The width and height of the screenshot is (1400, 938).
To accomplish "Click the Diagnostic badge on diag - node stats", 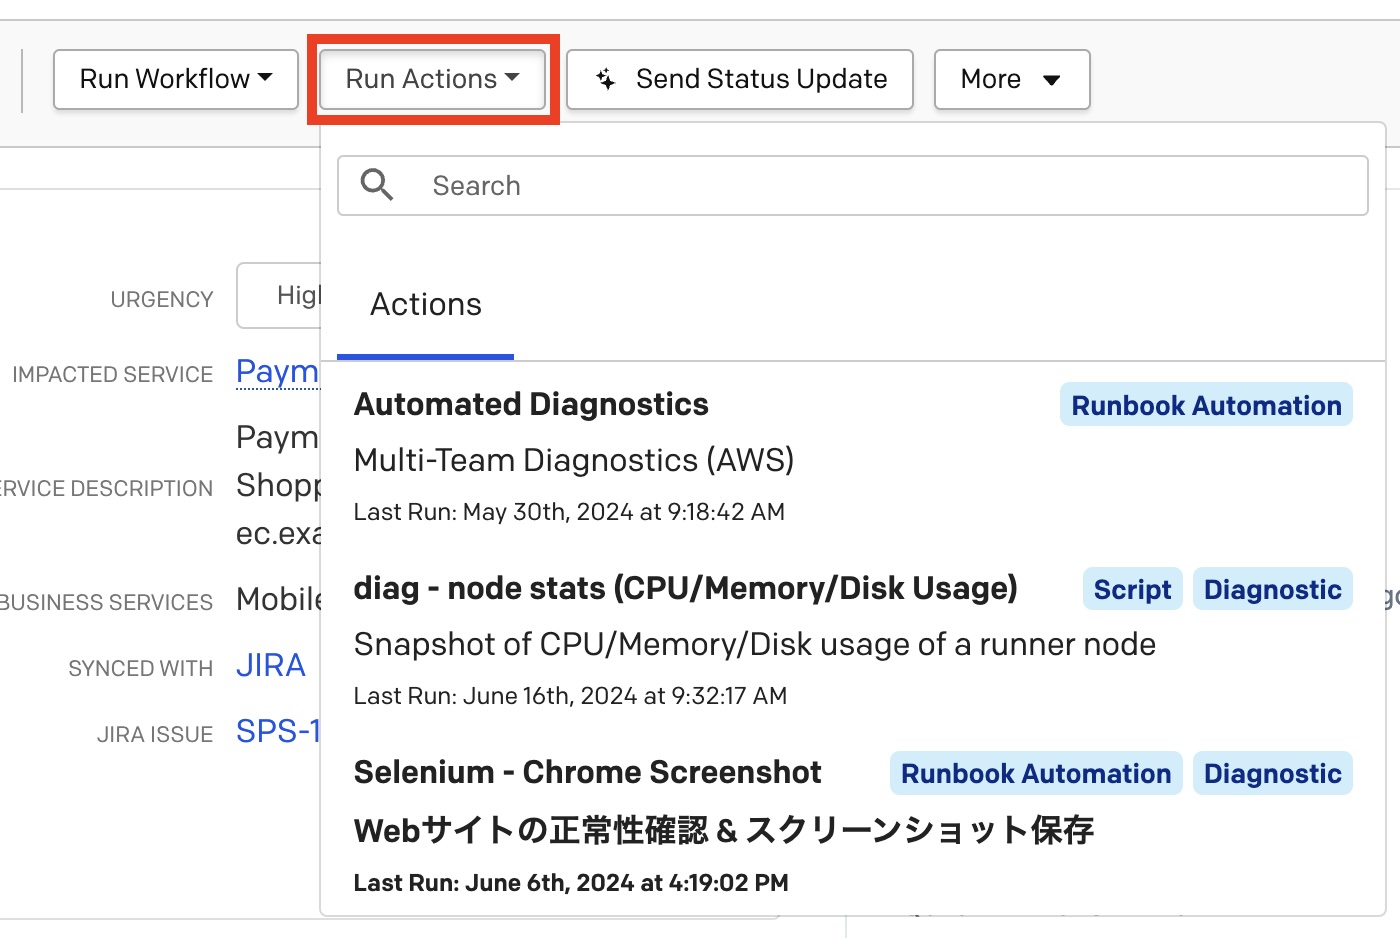I will tap(1272, 589).
